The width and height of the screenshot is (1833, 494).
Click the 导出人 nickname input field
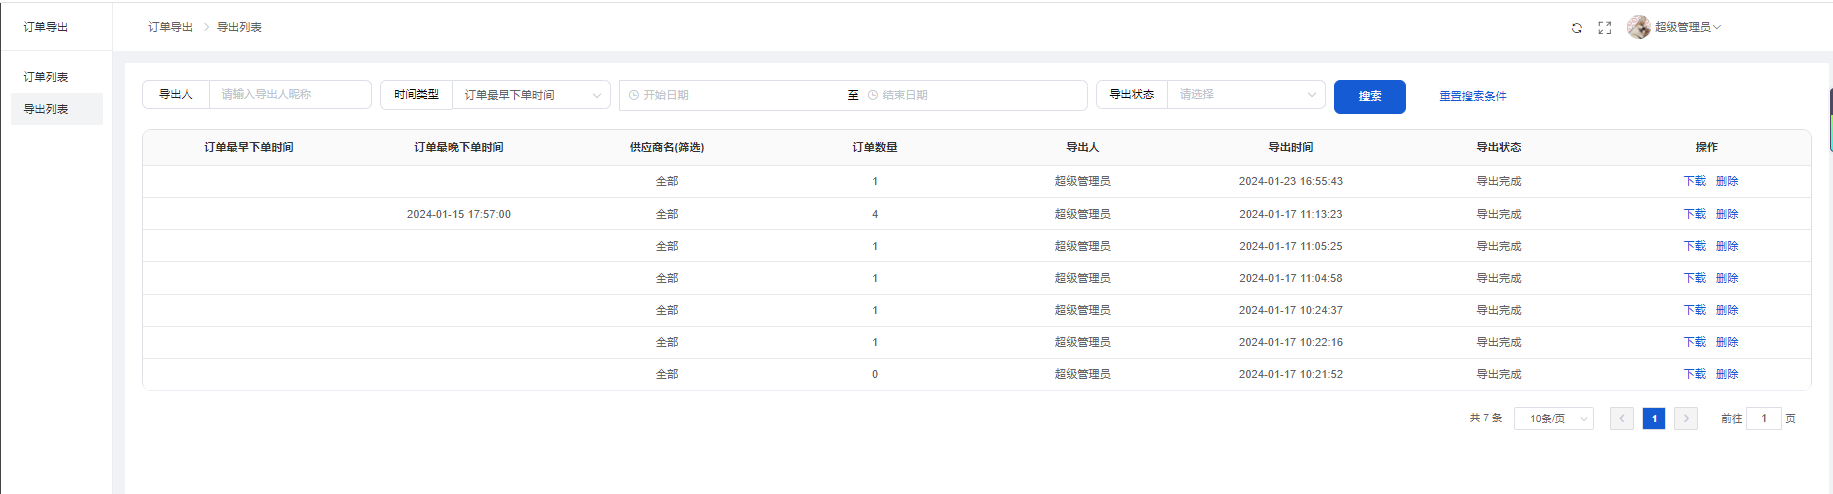click(290, 95)
